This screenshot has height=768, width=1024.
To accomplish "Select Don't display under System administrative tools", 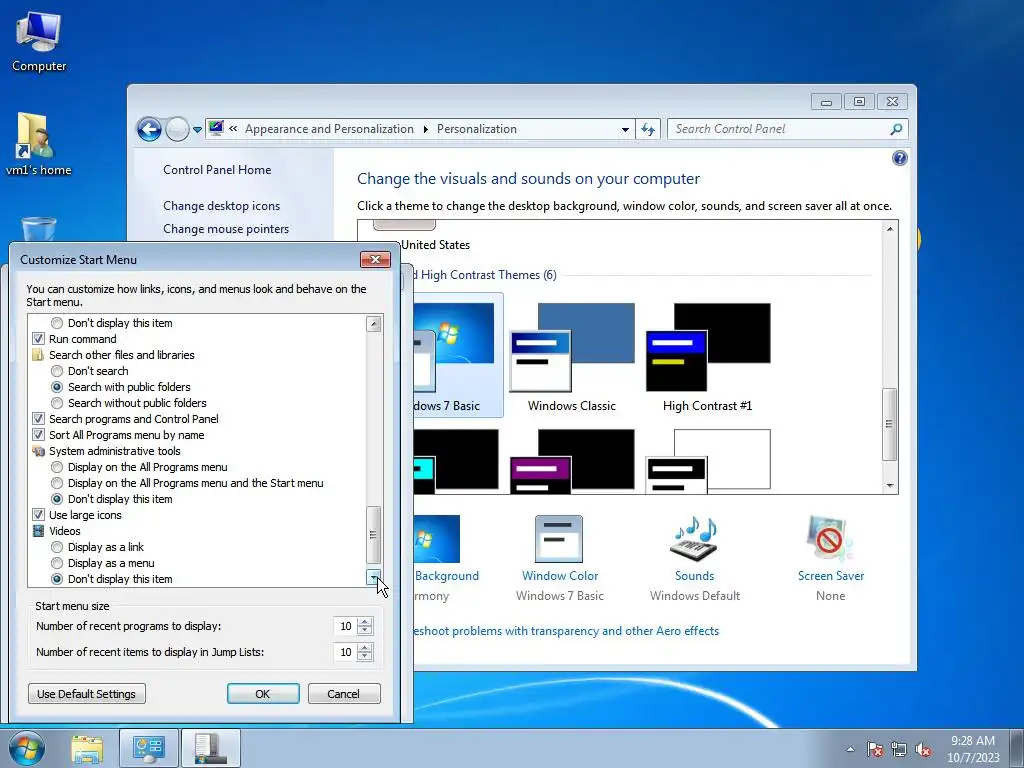I will (57, 499).
